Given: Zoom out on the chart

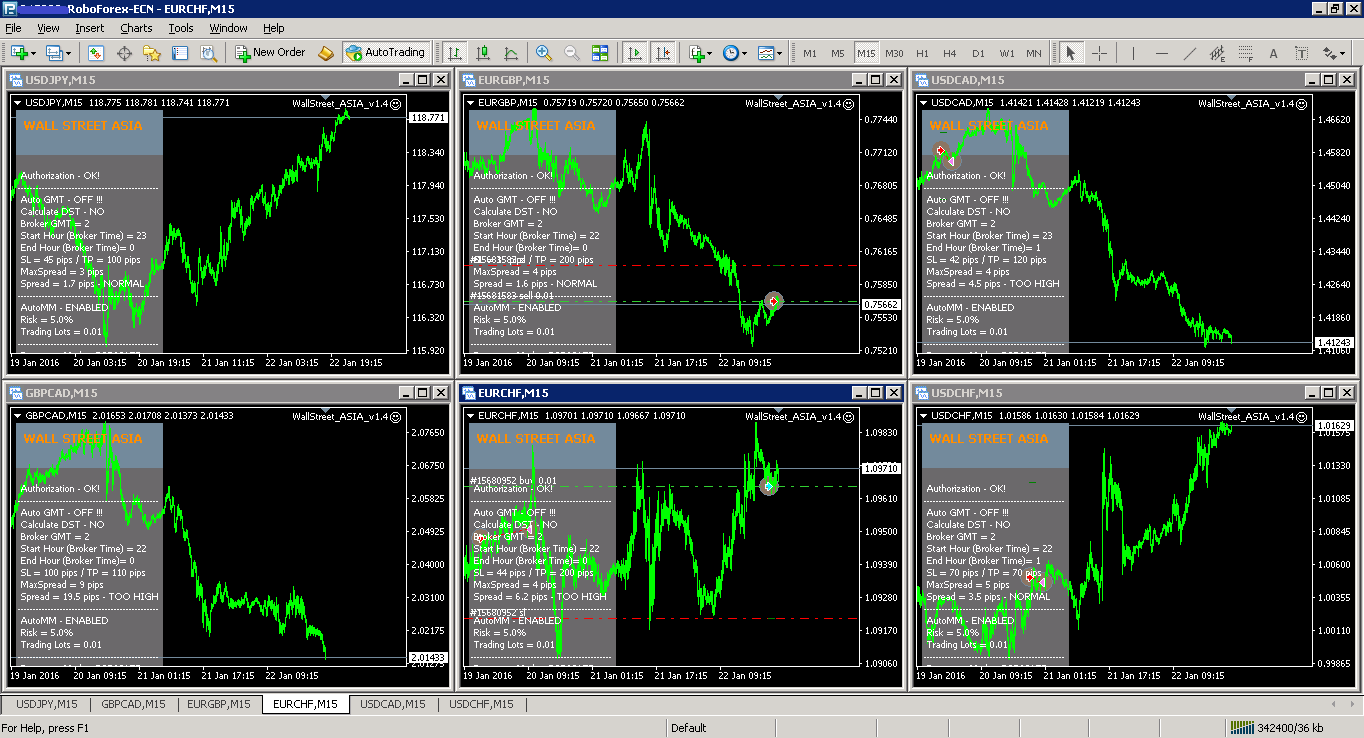Looking at the screenshot, I should [x=572, y=53].
